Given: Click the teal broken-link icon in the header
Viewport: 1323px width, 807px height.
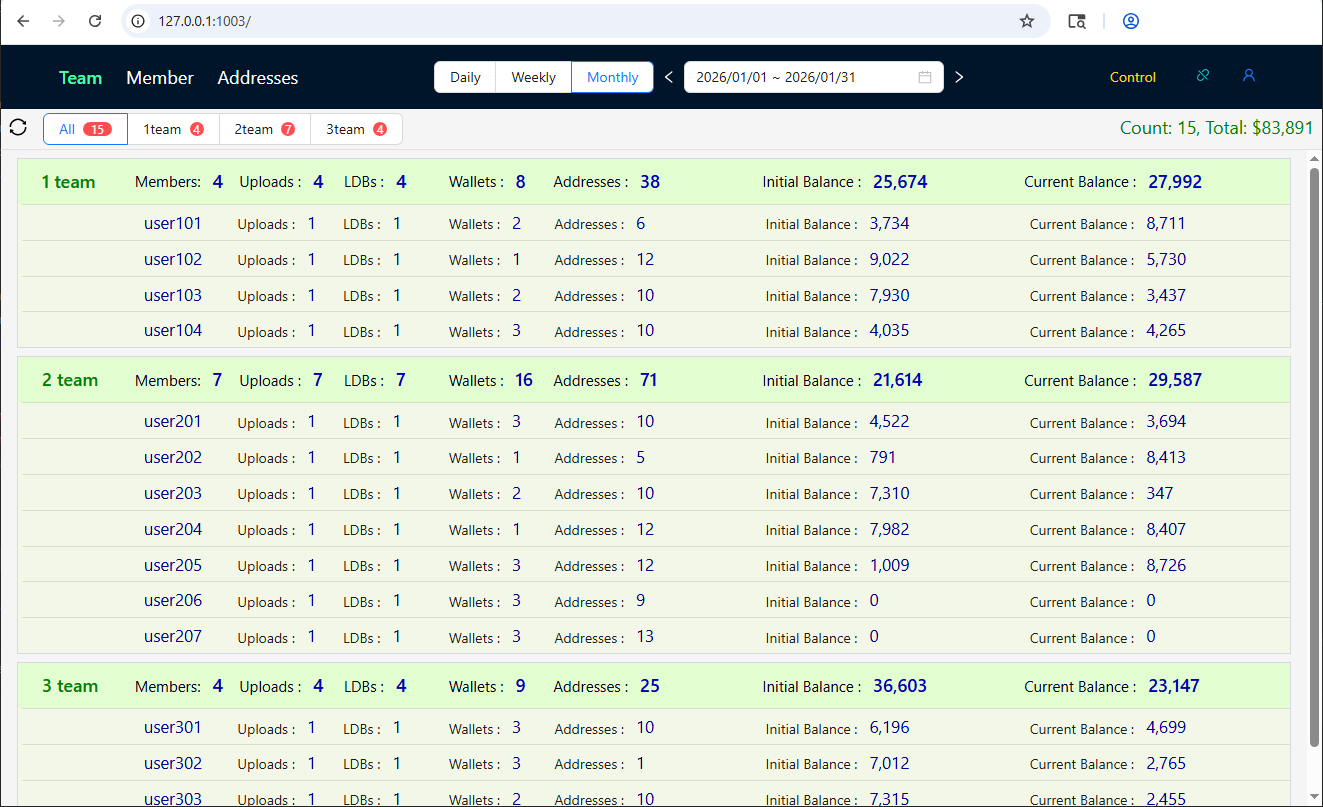Looking at the screenshot, I should click(1202, 75).
